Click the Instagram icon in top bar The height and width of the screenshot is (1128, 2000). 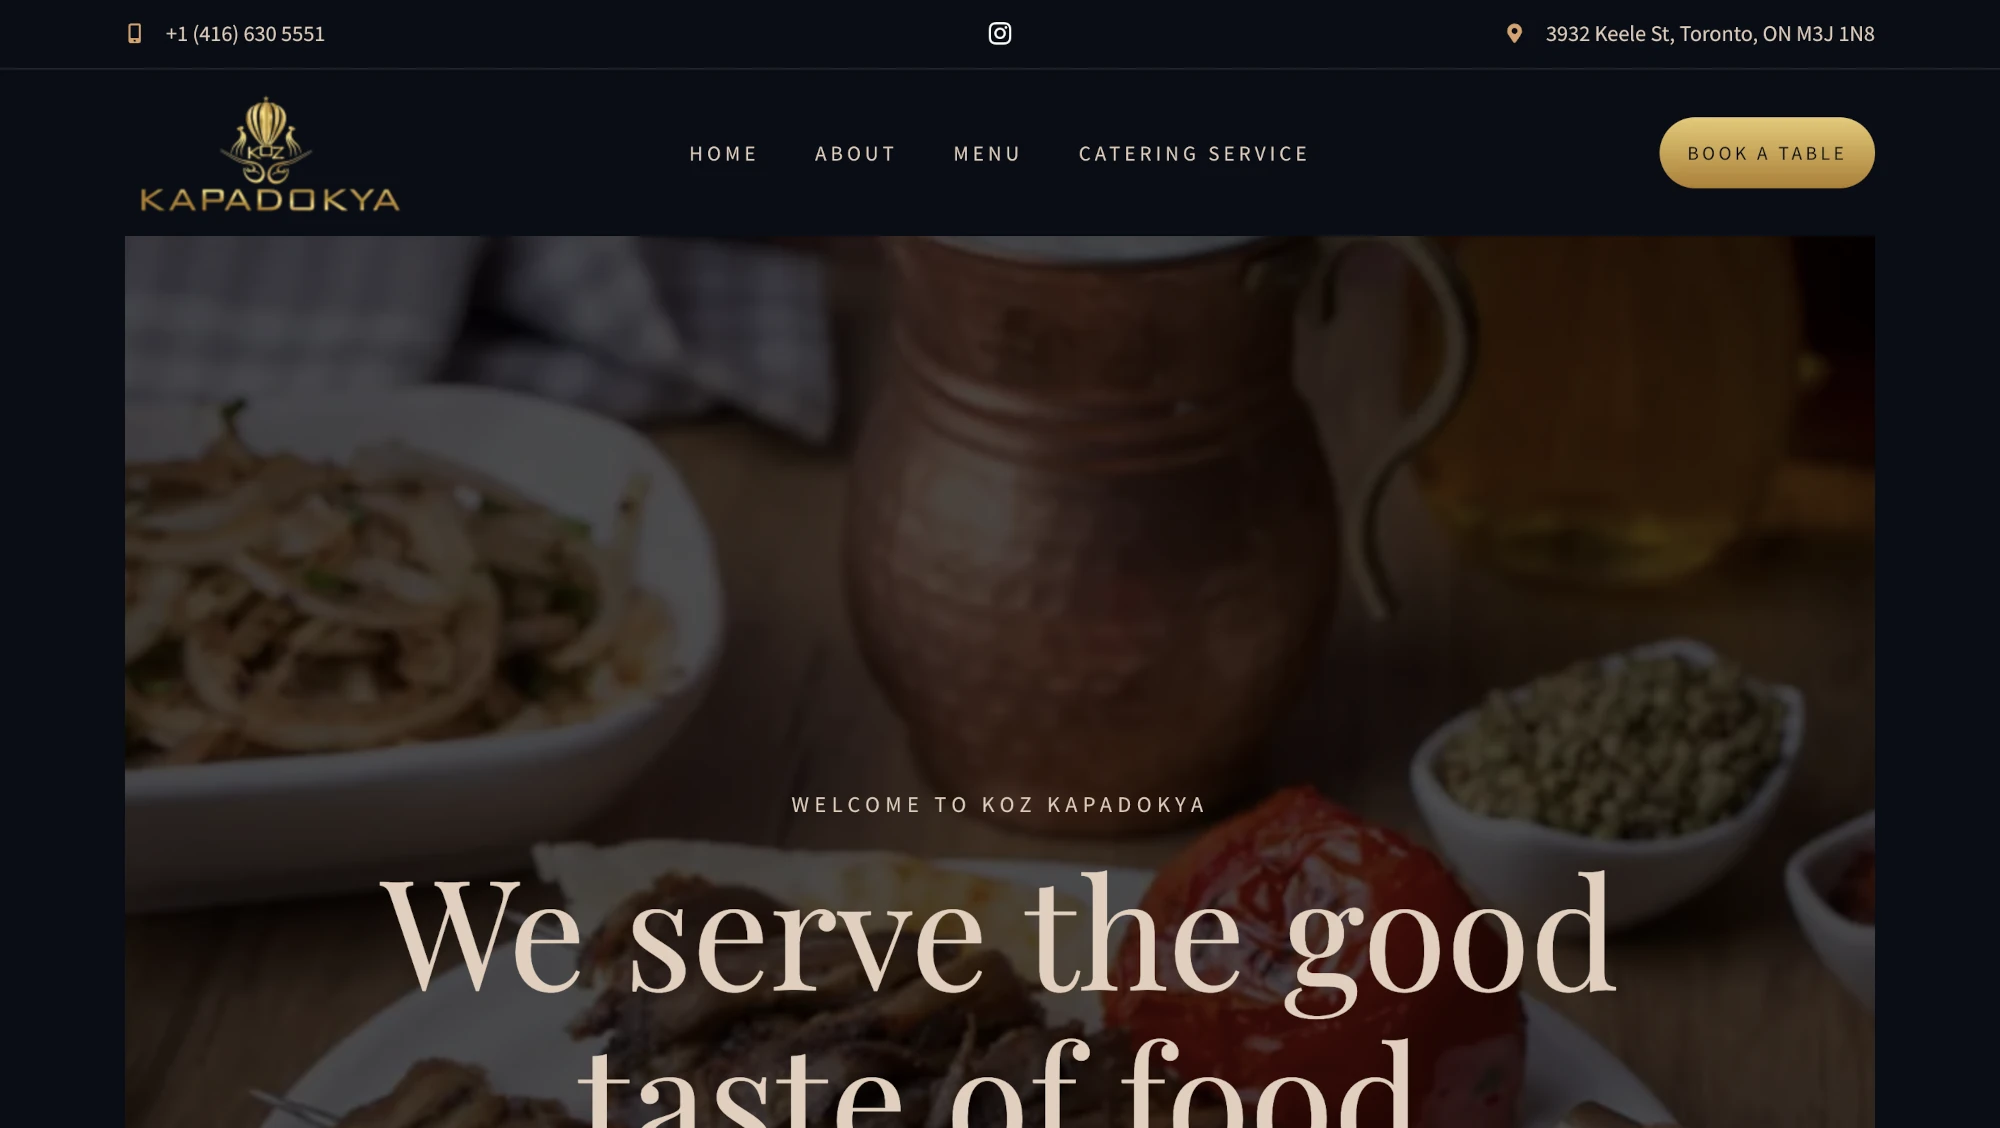tap(1000, 33)
